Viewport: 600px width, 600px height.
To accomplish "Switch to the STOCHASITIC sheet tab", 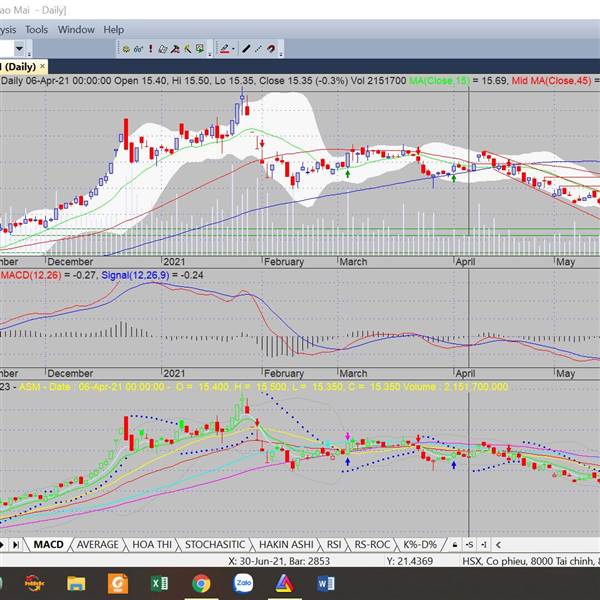I will click(x=215, y=545).
